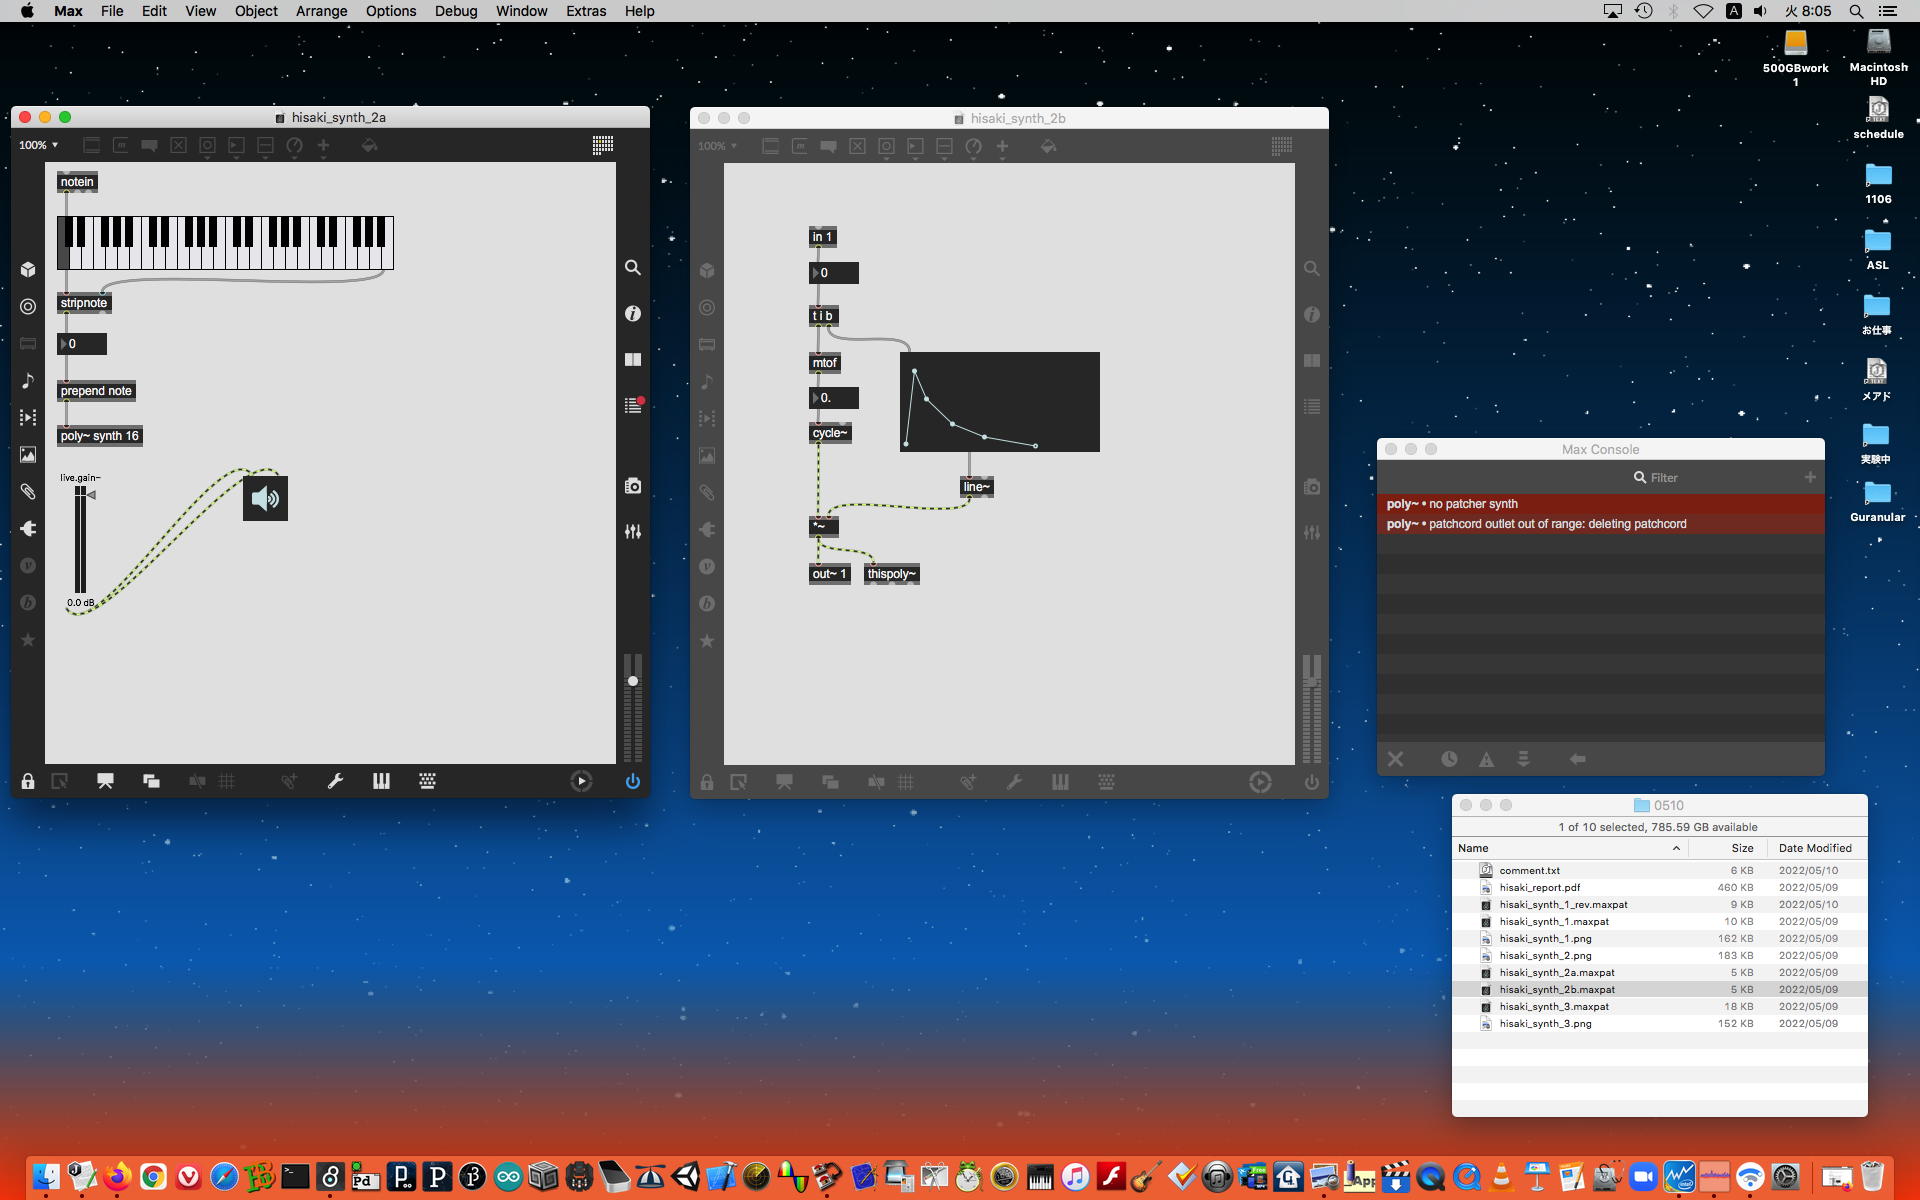
Task: Toggle the grid icon in hisaki_synth_2a bottom toolbar
Action: coord(227,781)
